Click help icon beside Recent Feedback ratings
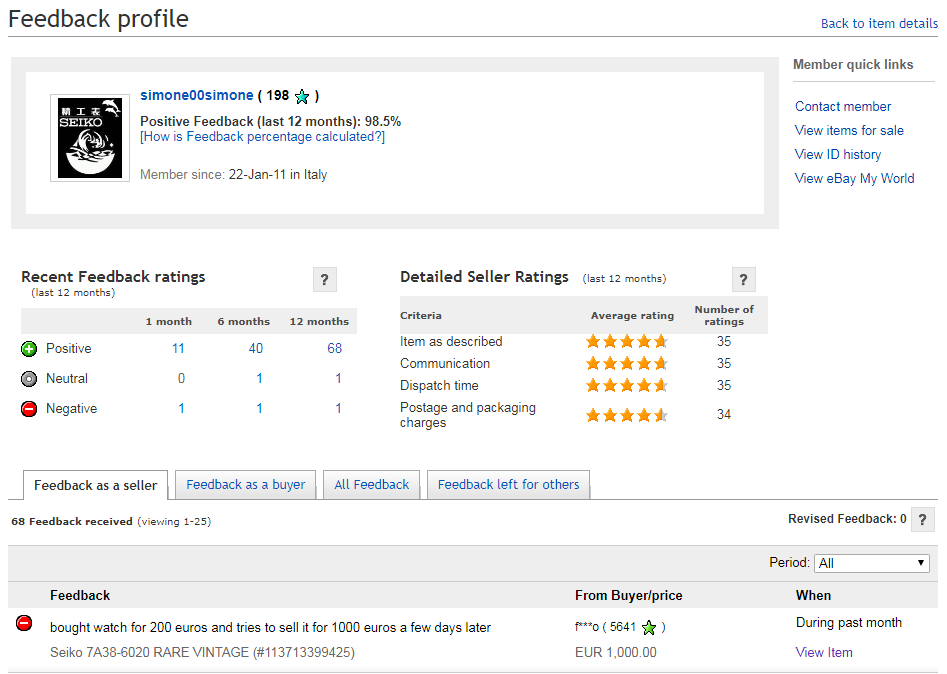This screenshot has width=947, height=674. (324, 280)
